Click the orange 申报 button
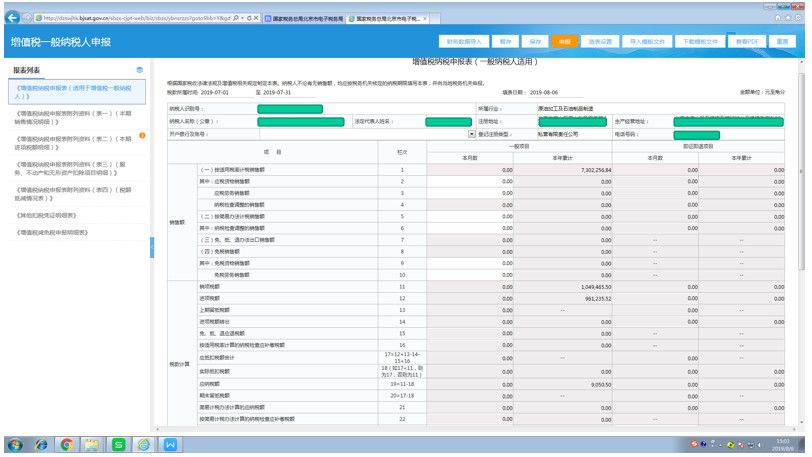The height and width of the screenshot is (457, 812). [564, 41]
